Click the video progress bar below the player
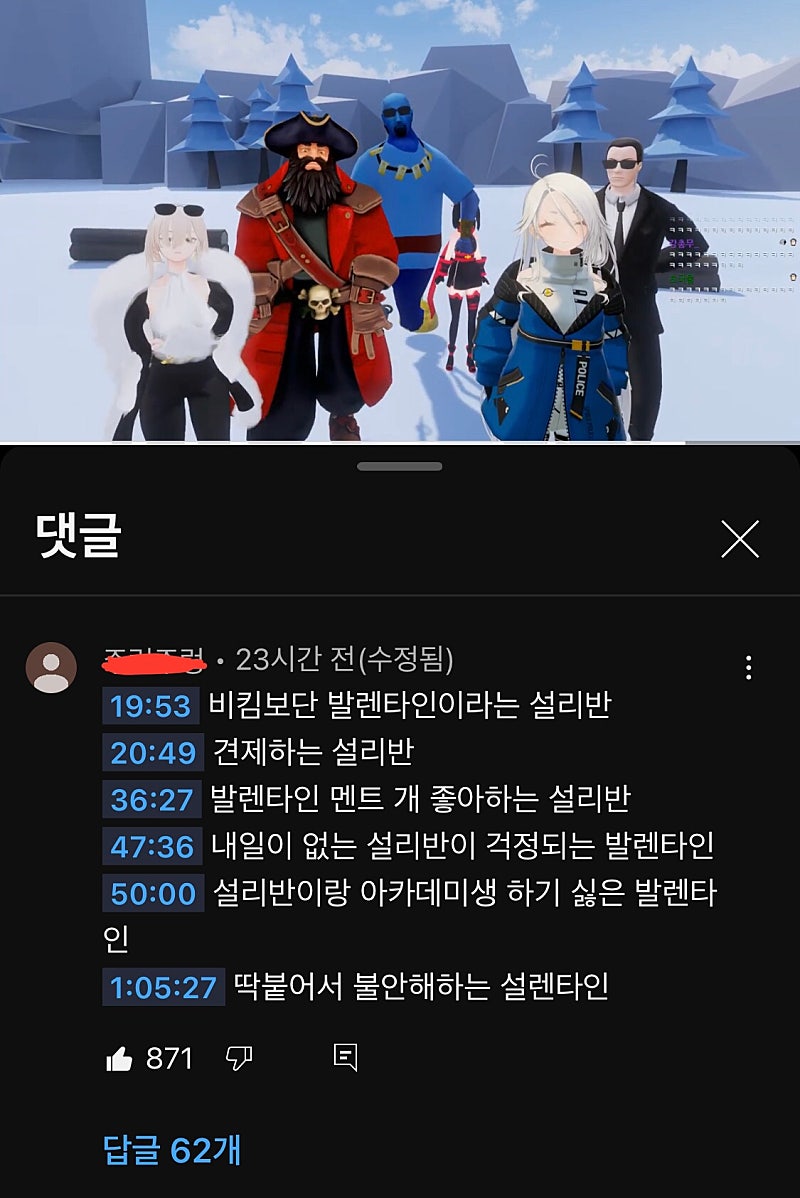The width and height of the screenshot is (800, 1198). [400, 442]
